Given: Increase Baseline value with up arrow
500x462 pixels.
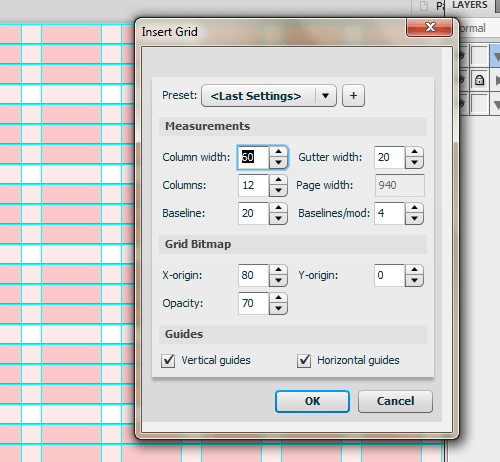Looking at the screenshot, I should coord(278,208).
